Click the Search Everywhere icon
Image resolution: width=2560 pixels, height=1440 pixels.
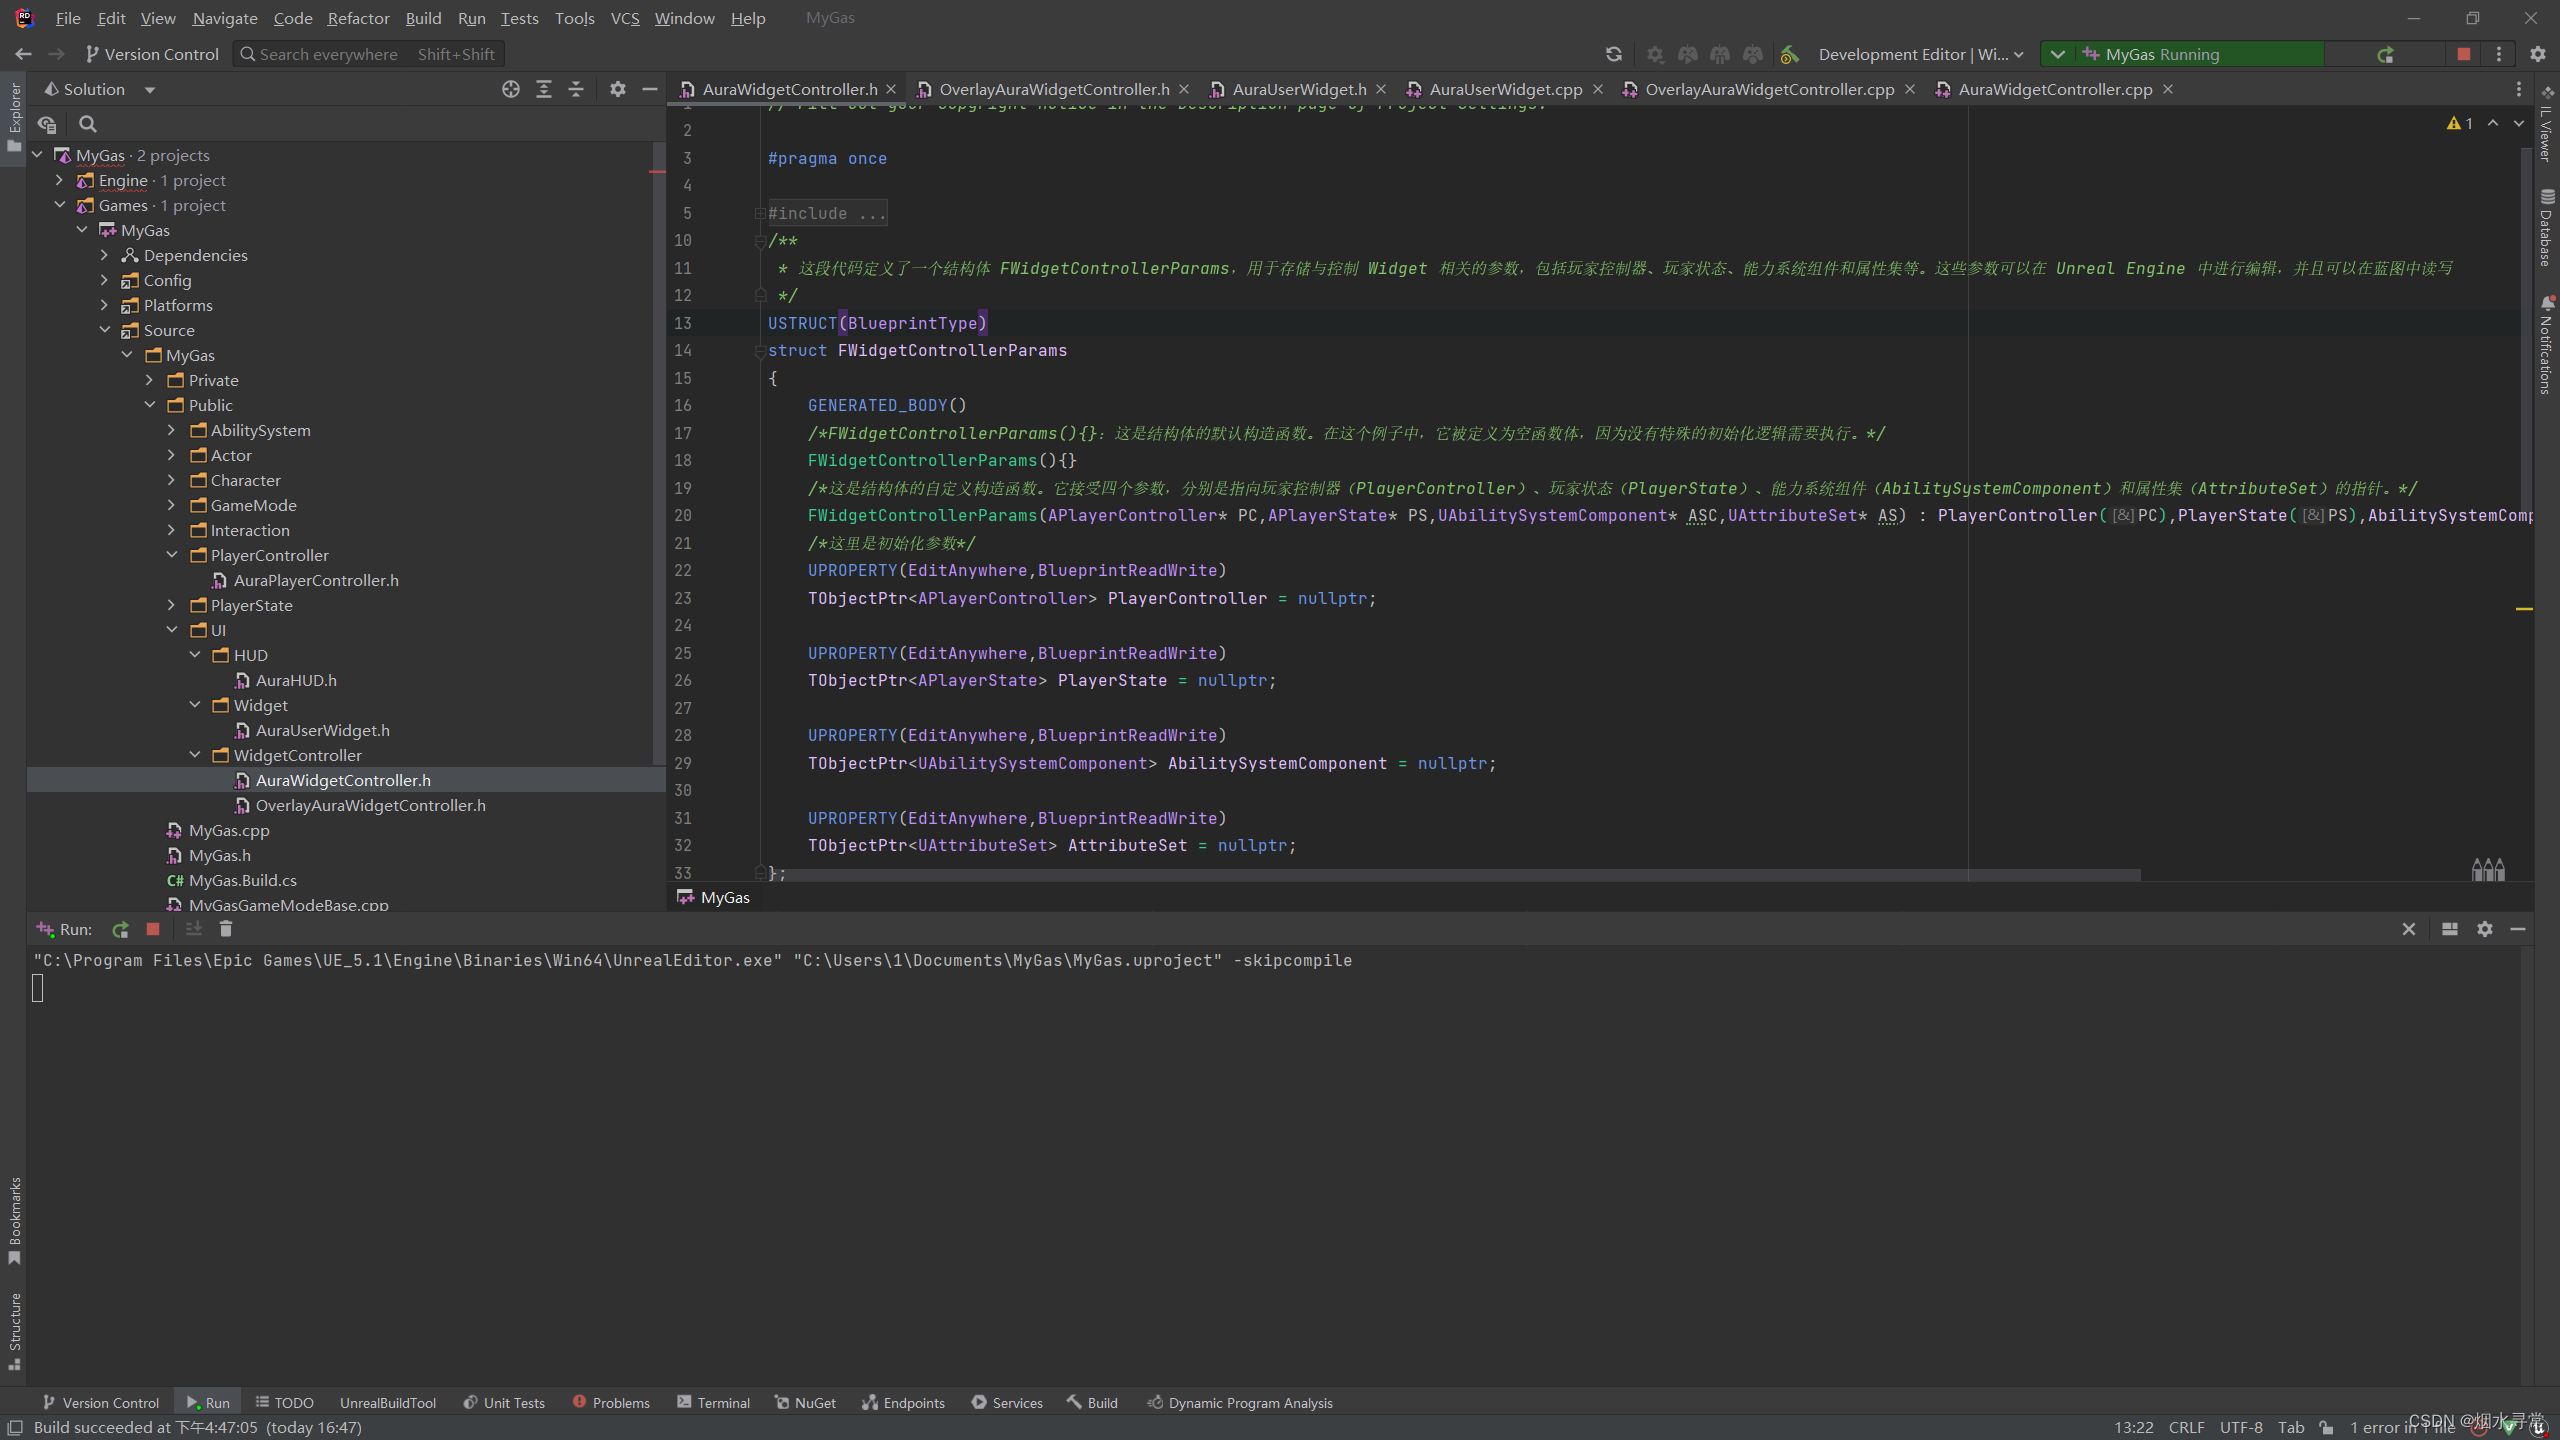tap(248, 55)
